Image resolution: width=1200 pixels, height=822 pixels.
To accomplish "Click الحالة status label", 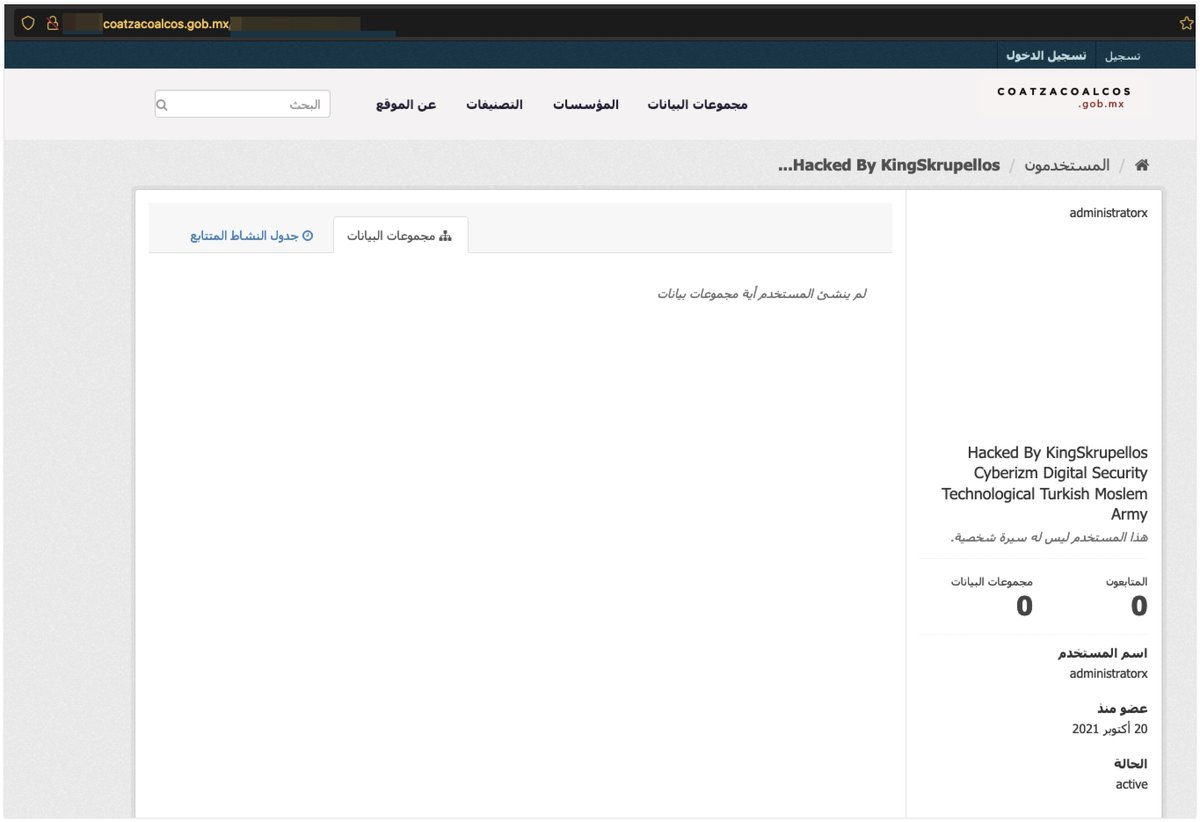I will coord(1131,764).
